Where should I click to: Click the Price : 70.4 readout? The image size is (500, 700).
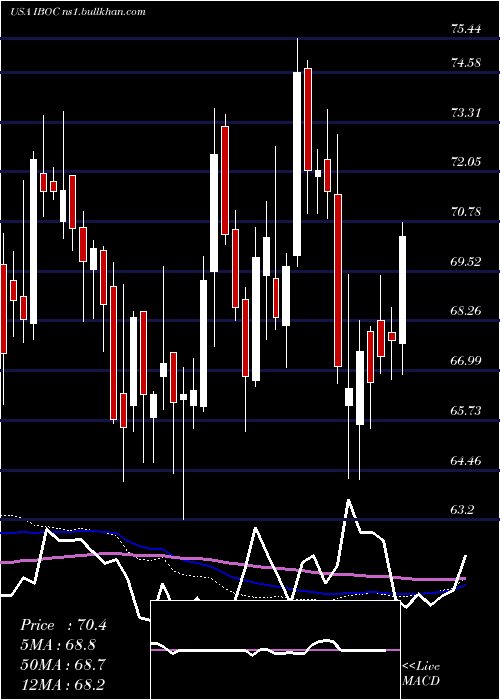coord(63,625)
